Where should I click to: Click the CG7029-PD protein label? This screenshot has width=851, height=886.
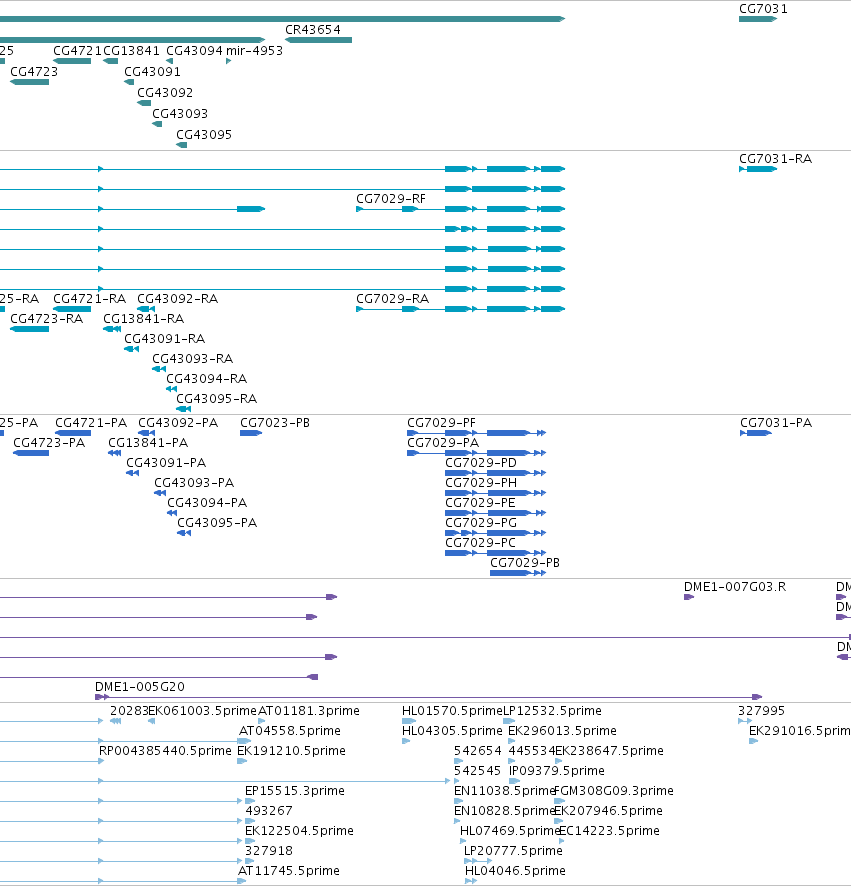(481, 463)
